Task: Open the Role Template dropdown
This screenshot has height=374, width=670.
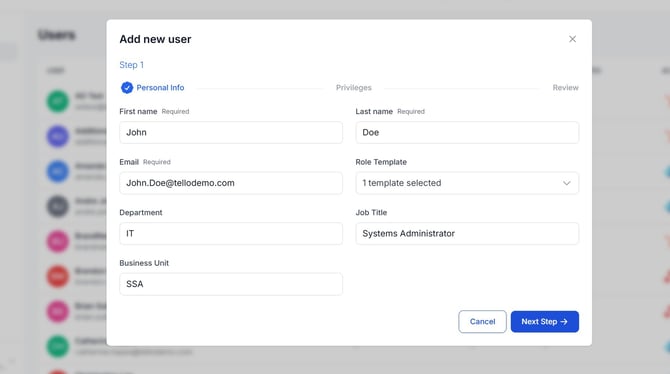Action: pos(467,183)
